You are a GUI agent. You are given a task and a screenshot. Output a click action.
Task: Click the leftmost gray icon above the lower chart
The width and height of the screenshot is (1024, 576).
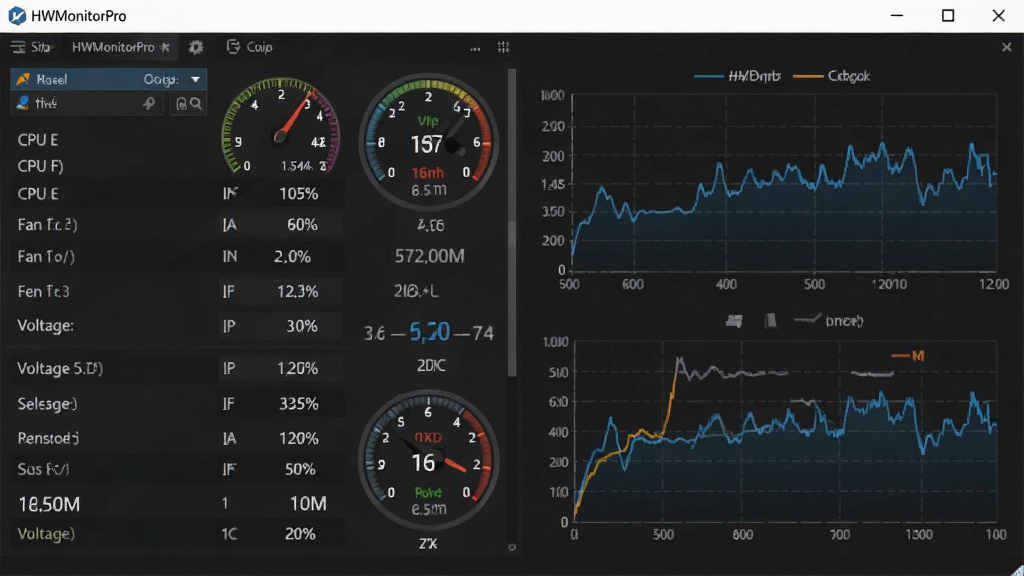click(x=734, y=321)
